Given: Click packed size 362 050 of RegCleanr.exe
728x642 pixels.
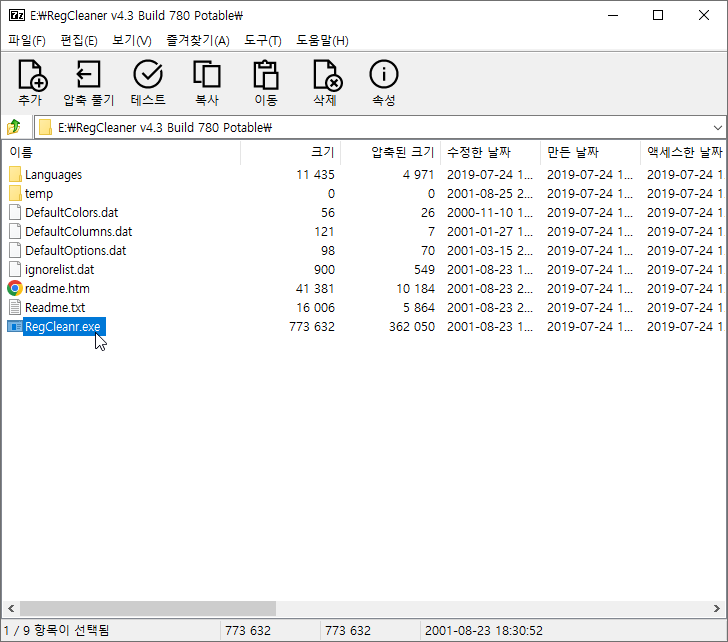Looking at the screenshot, I should [412, 327].
